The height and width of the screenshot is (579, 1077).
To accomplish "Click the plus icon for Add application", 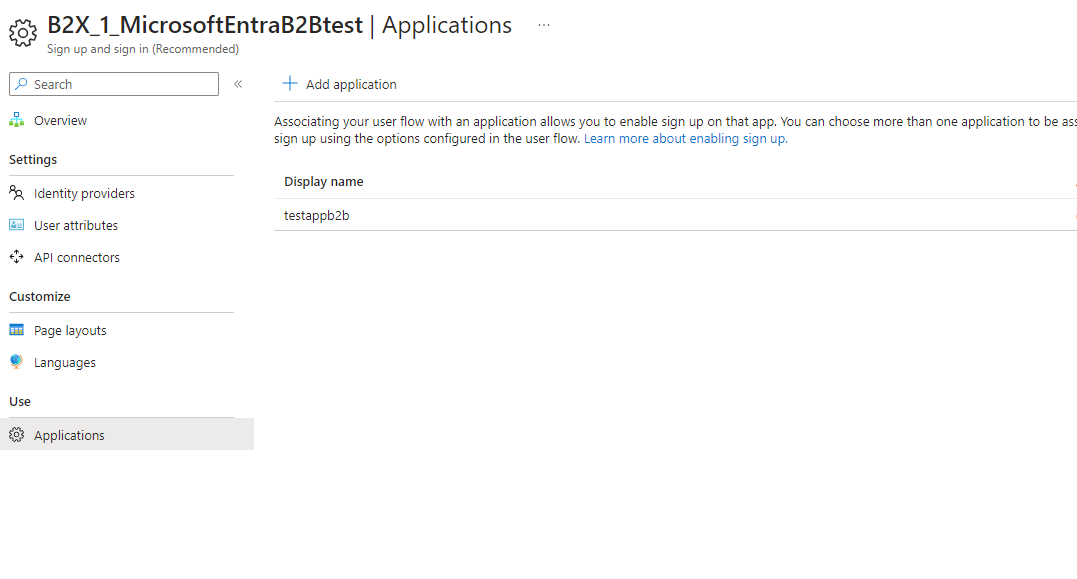I will (290, 83).
